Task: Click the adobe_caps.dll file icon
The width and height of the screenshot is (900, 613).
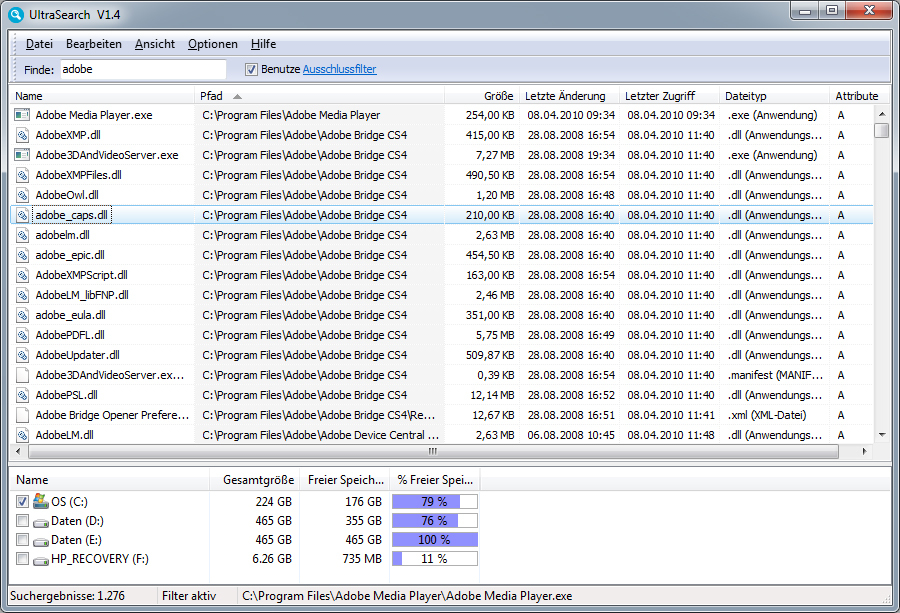Action: click(22, 215)
